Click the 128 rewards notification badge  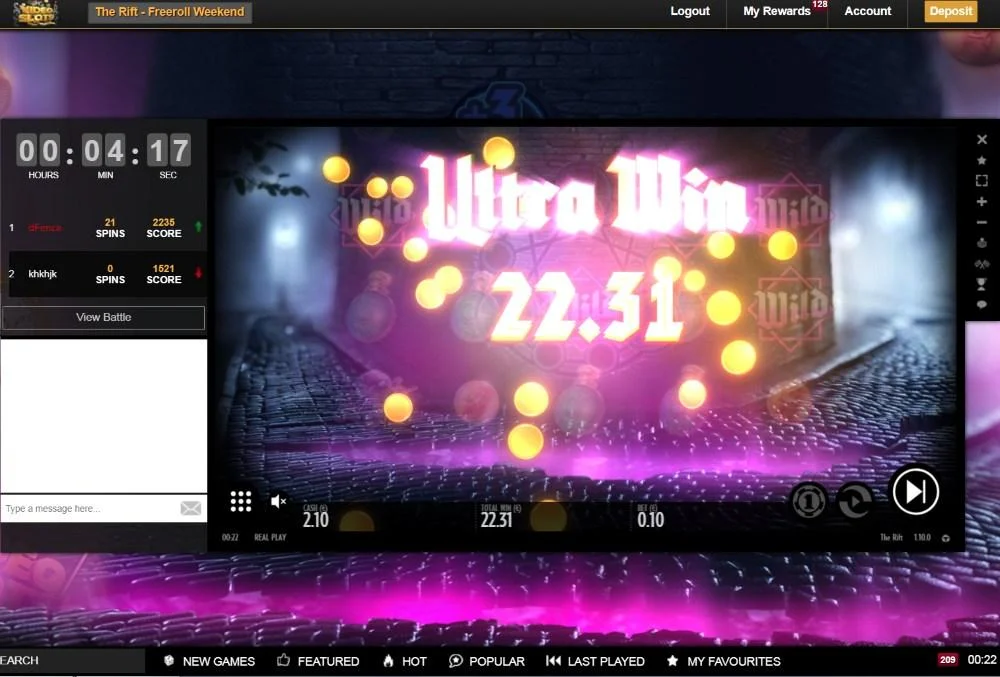(x=820, y=4)
